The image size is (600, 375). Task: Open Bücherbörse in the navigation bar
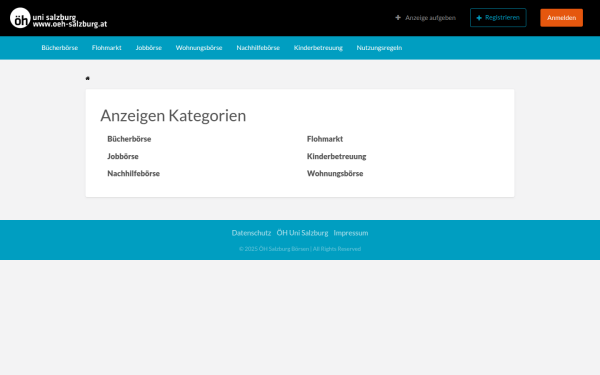click(60, 48)
